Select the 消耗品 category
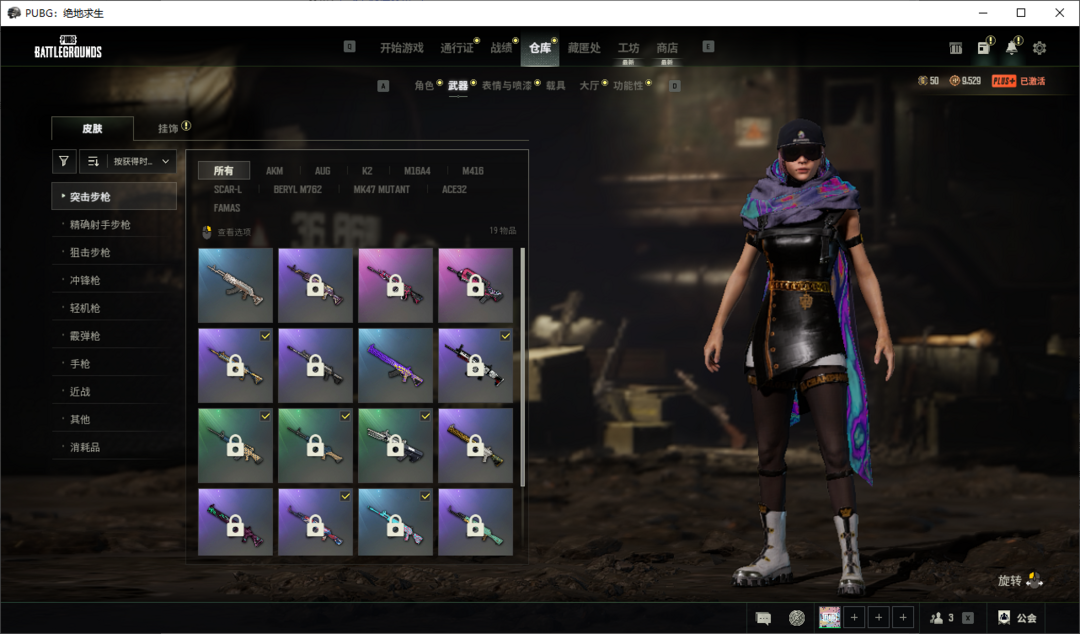 point(114,447)
